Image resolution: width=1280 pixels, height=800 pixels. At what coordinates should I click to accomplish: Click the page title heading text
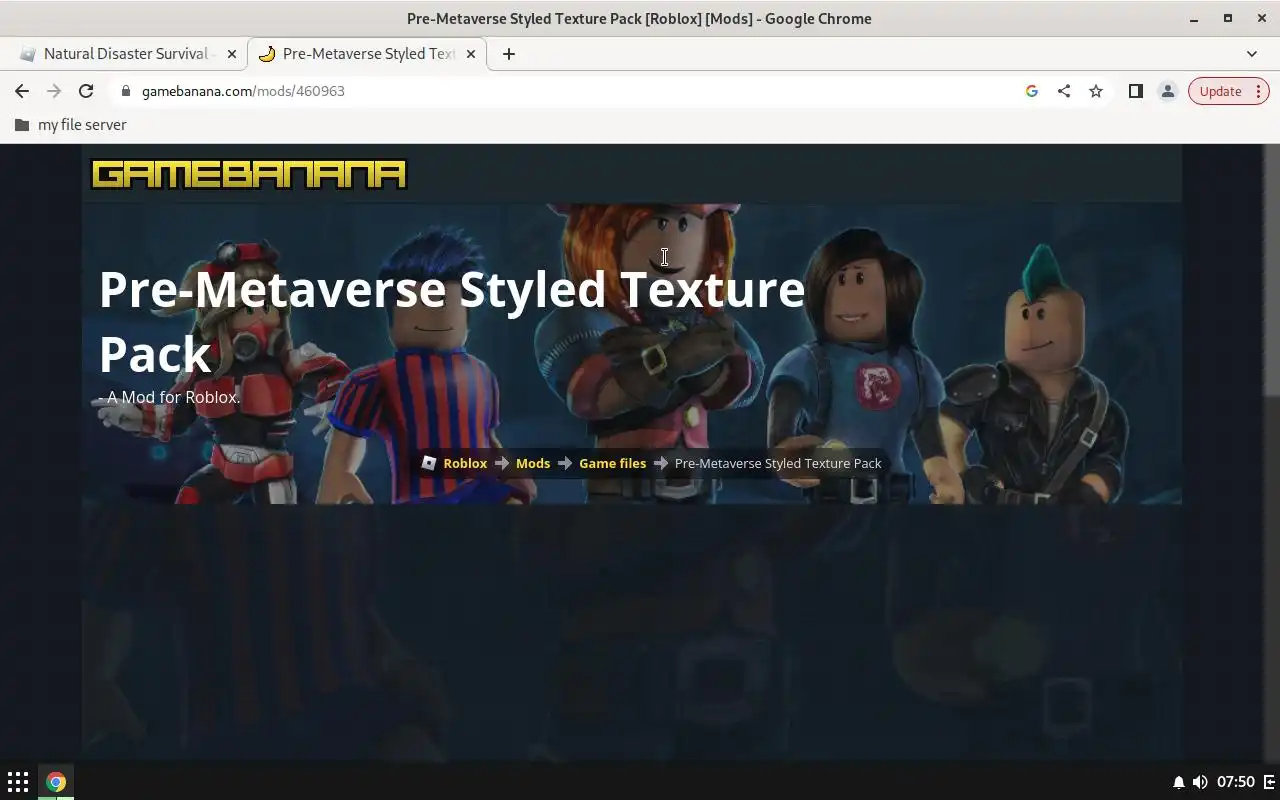452,321
